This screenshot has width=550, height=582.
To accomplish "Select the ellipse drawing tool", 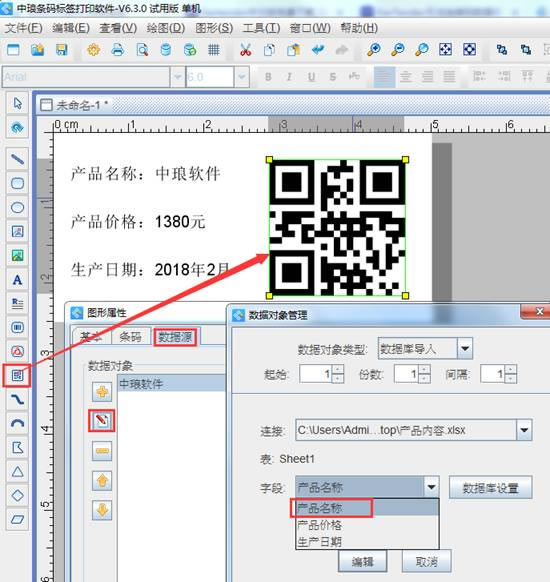I will (x=17, y=207).
